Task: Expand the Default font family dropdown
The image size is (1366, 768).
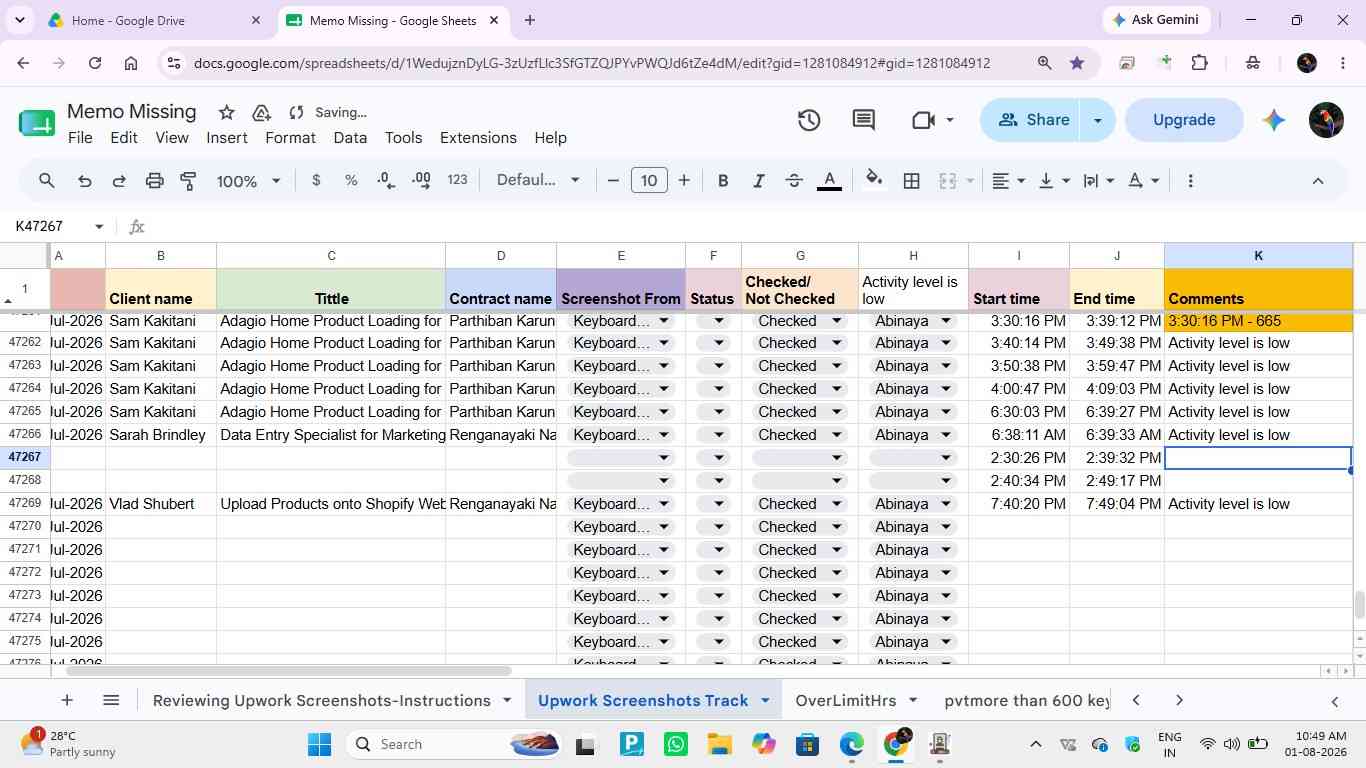Action: tap(538, 180)
